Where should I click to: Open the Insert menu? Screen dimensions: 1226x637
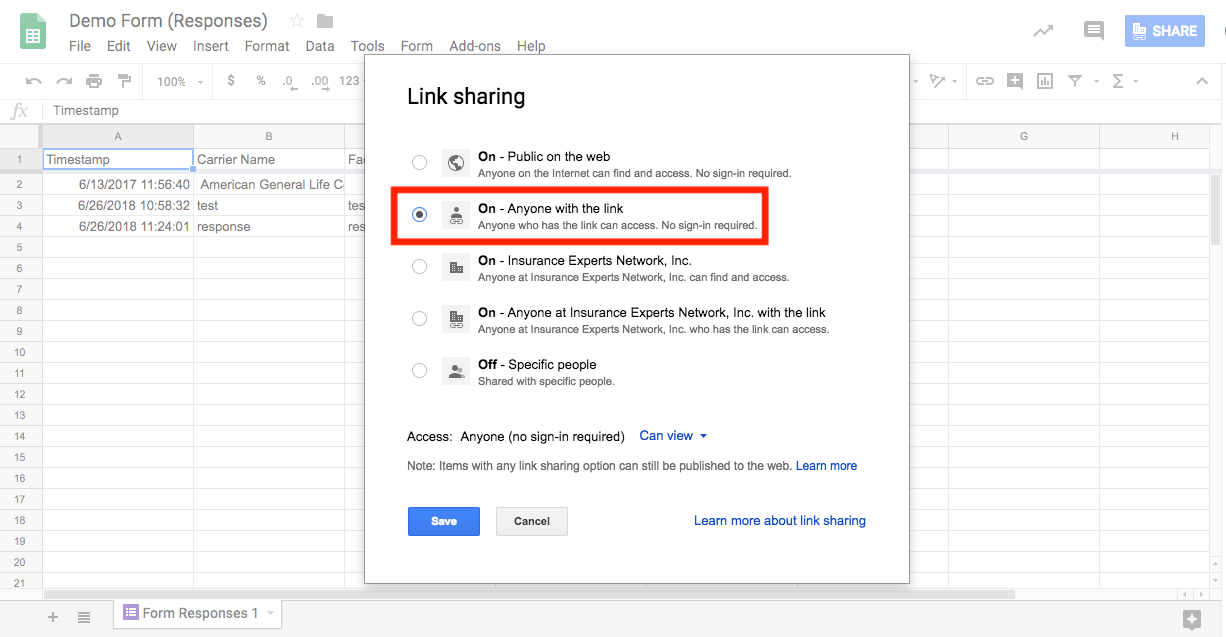pyautogui.click(x=211, y=46)
